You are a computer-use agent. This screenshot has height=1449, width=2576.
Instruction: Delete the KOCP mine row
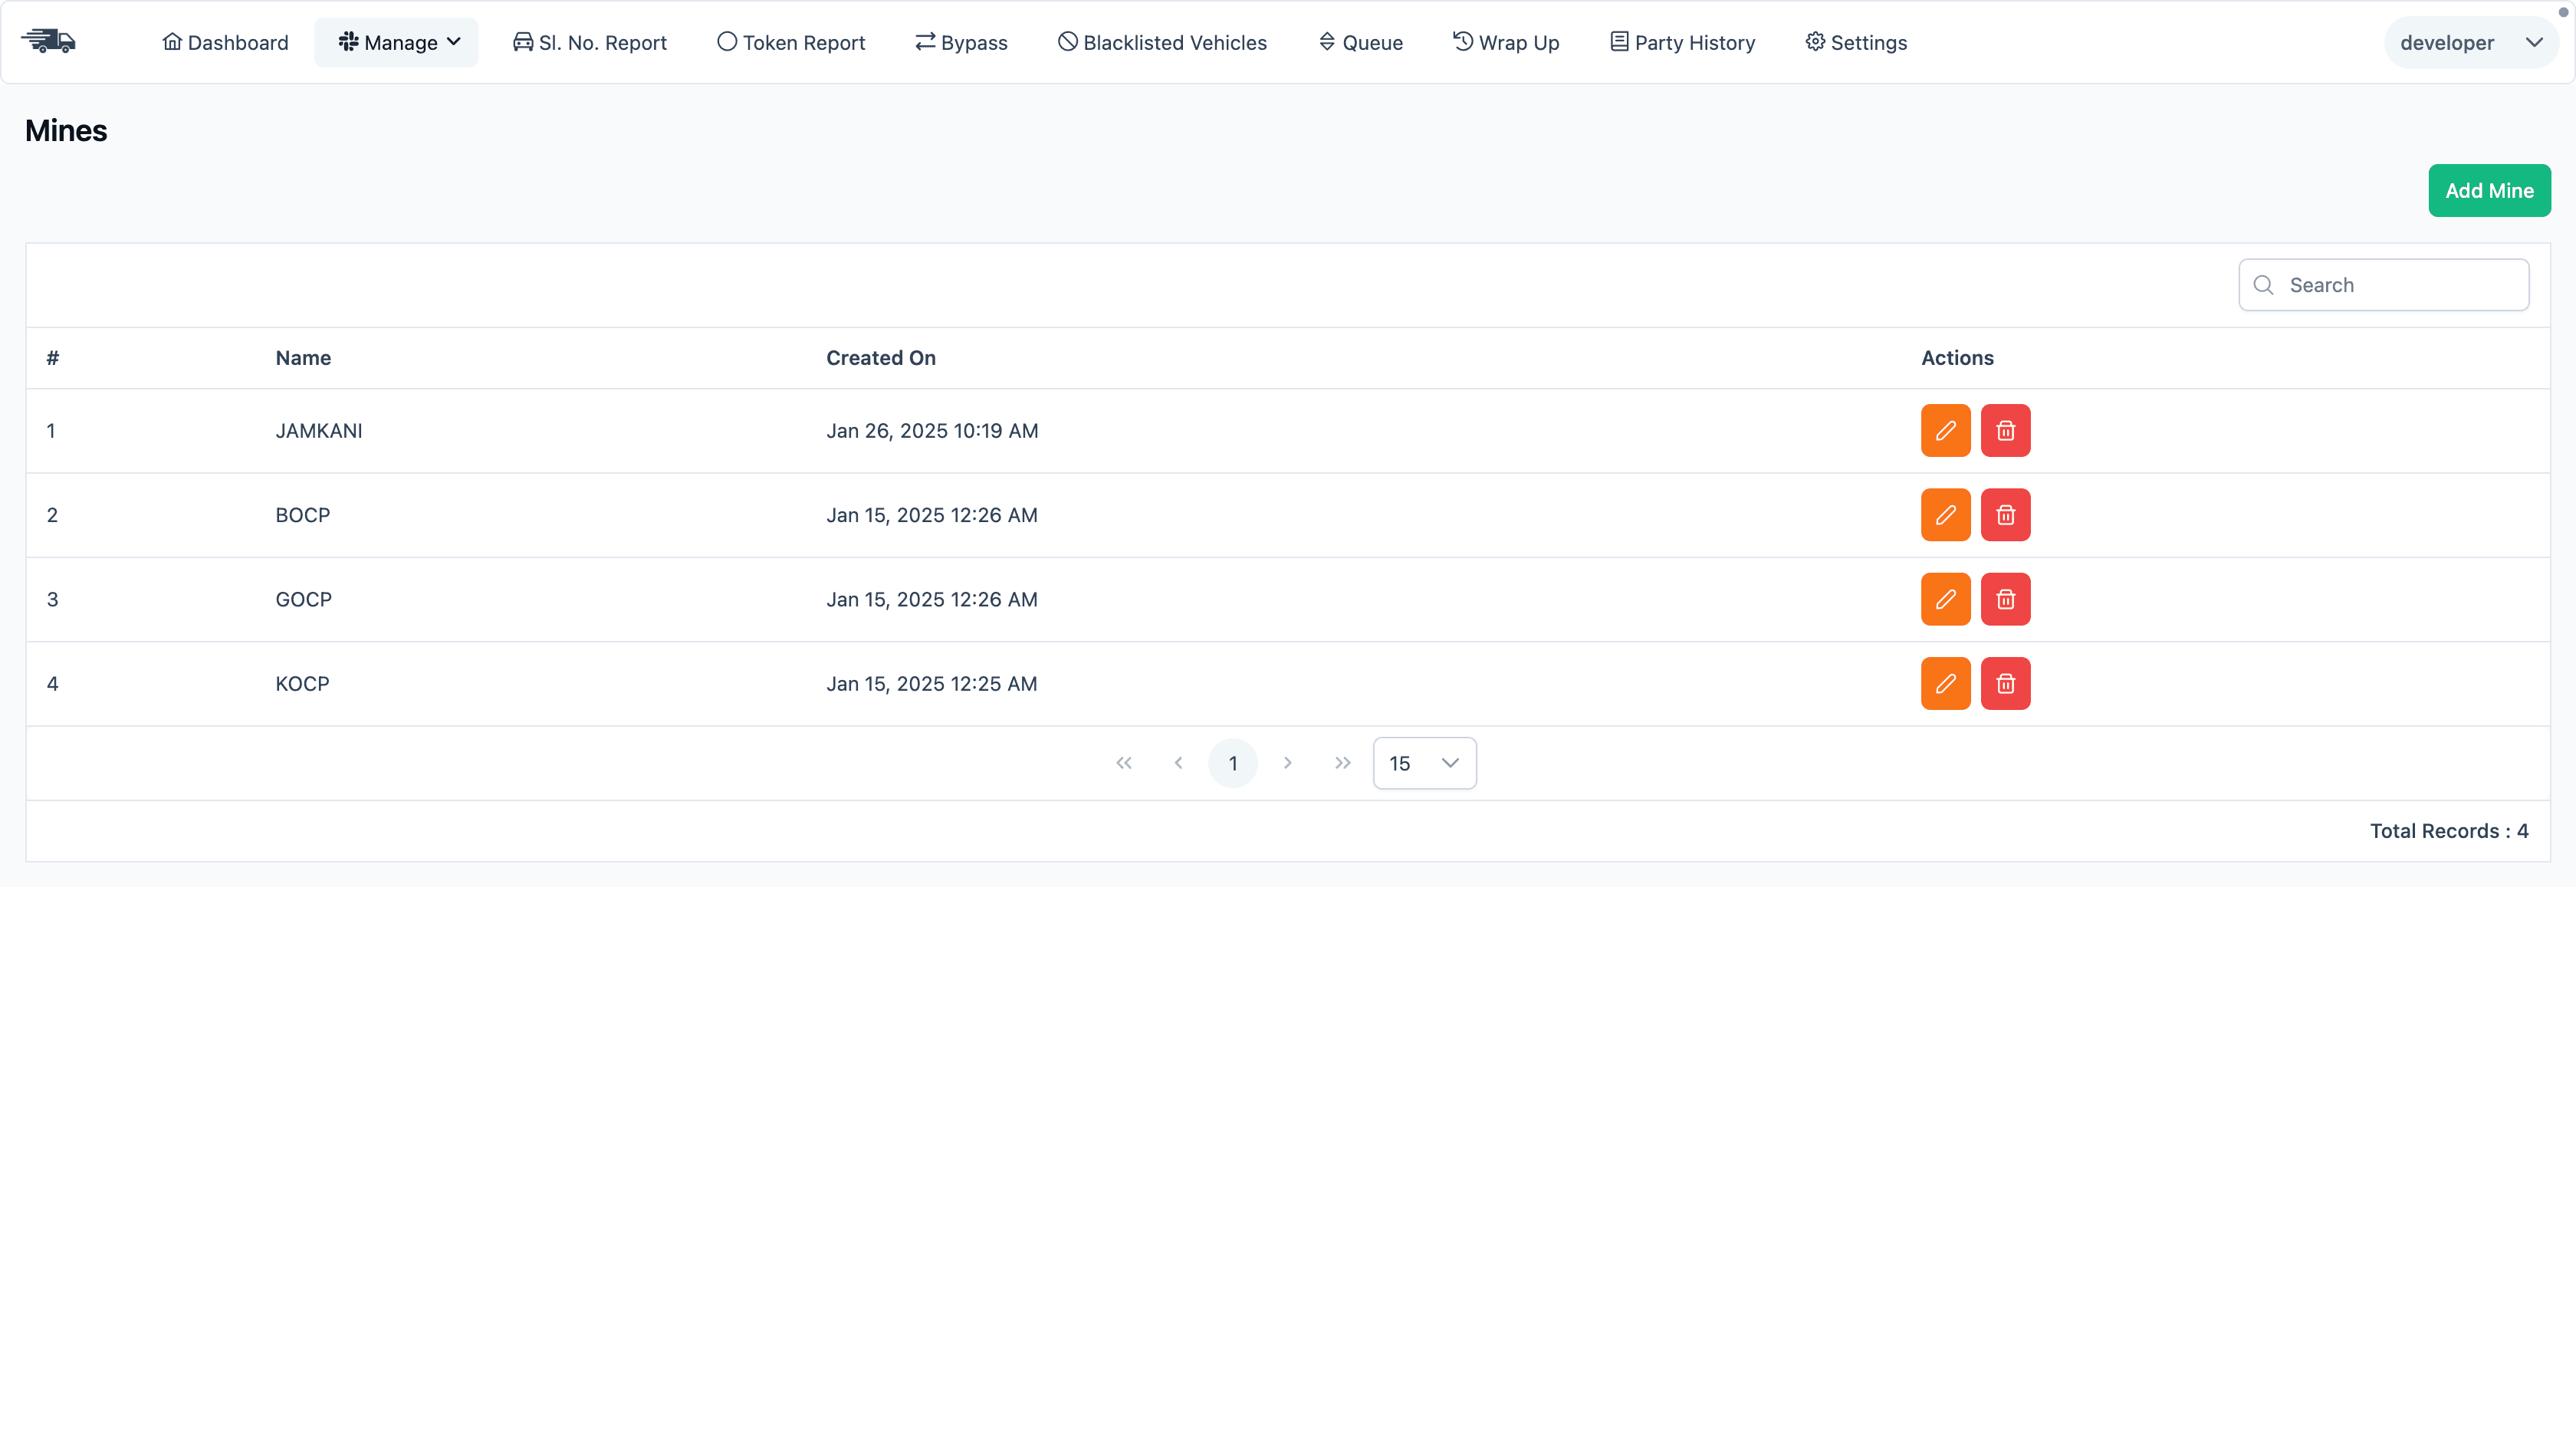2005,684
